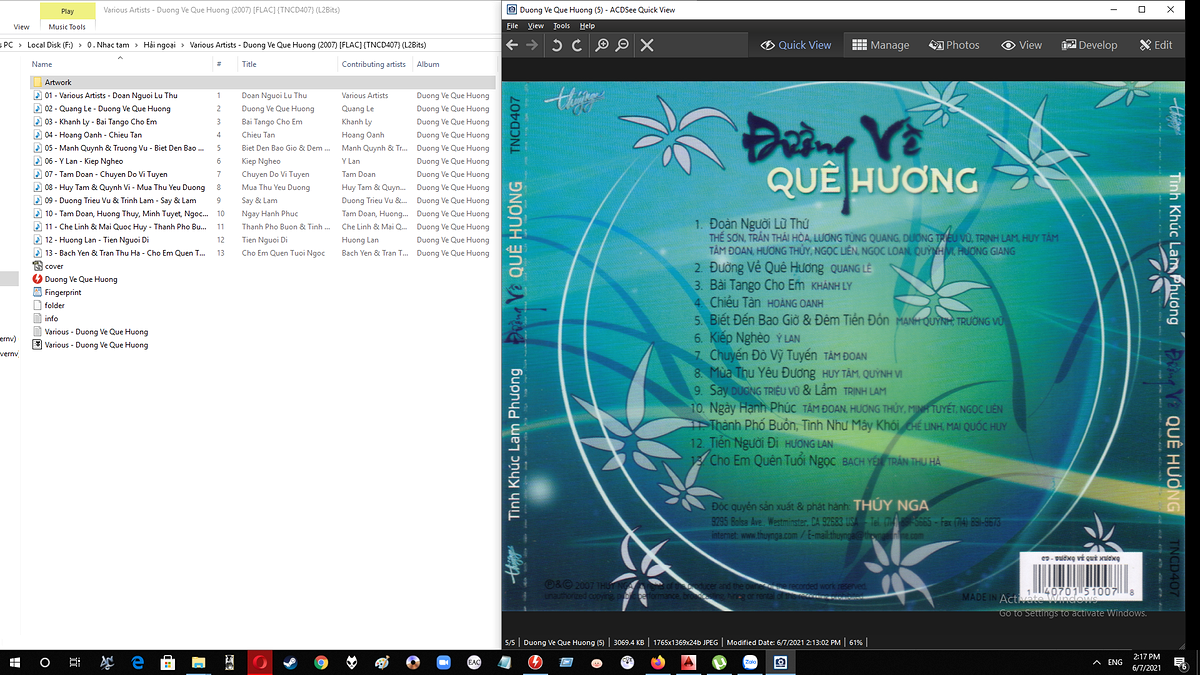Image resolution: width=1200 pixels, height=675 pixels.
Task: Open Firefox from taskbar
Action: click(x=657, y=662)
